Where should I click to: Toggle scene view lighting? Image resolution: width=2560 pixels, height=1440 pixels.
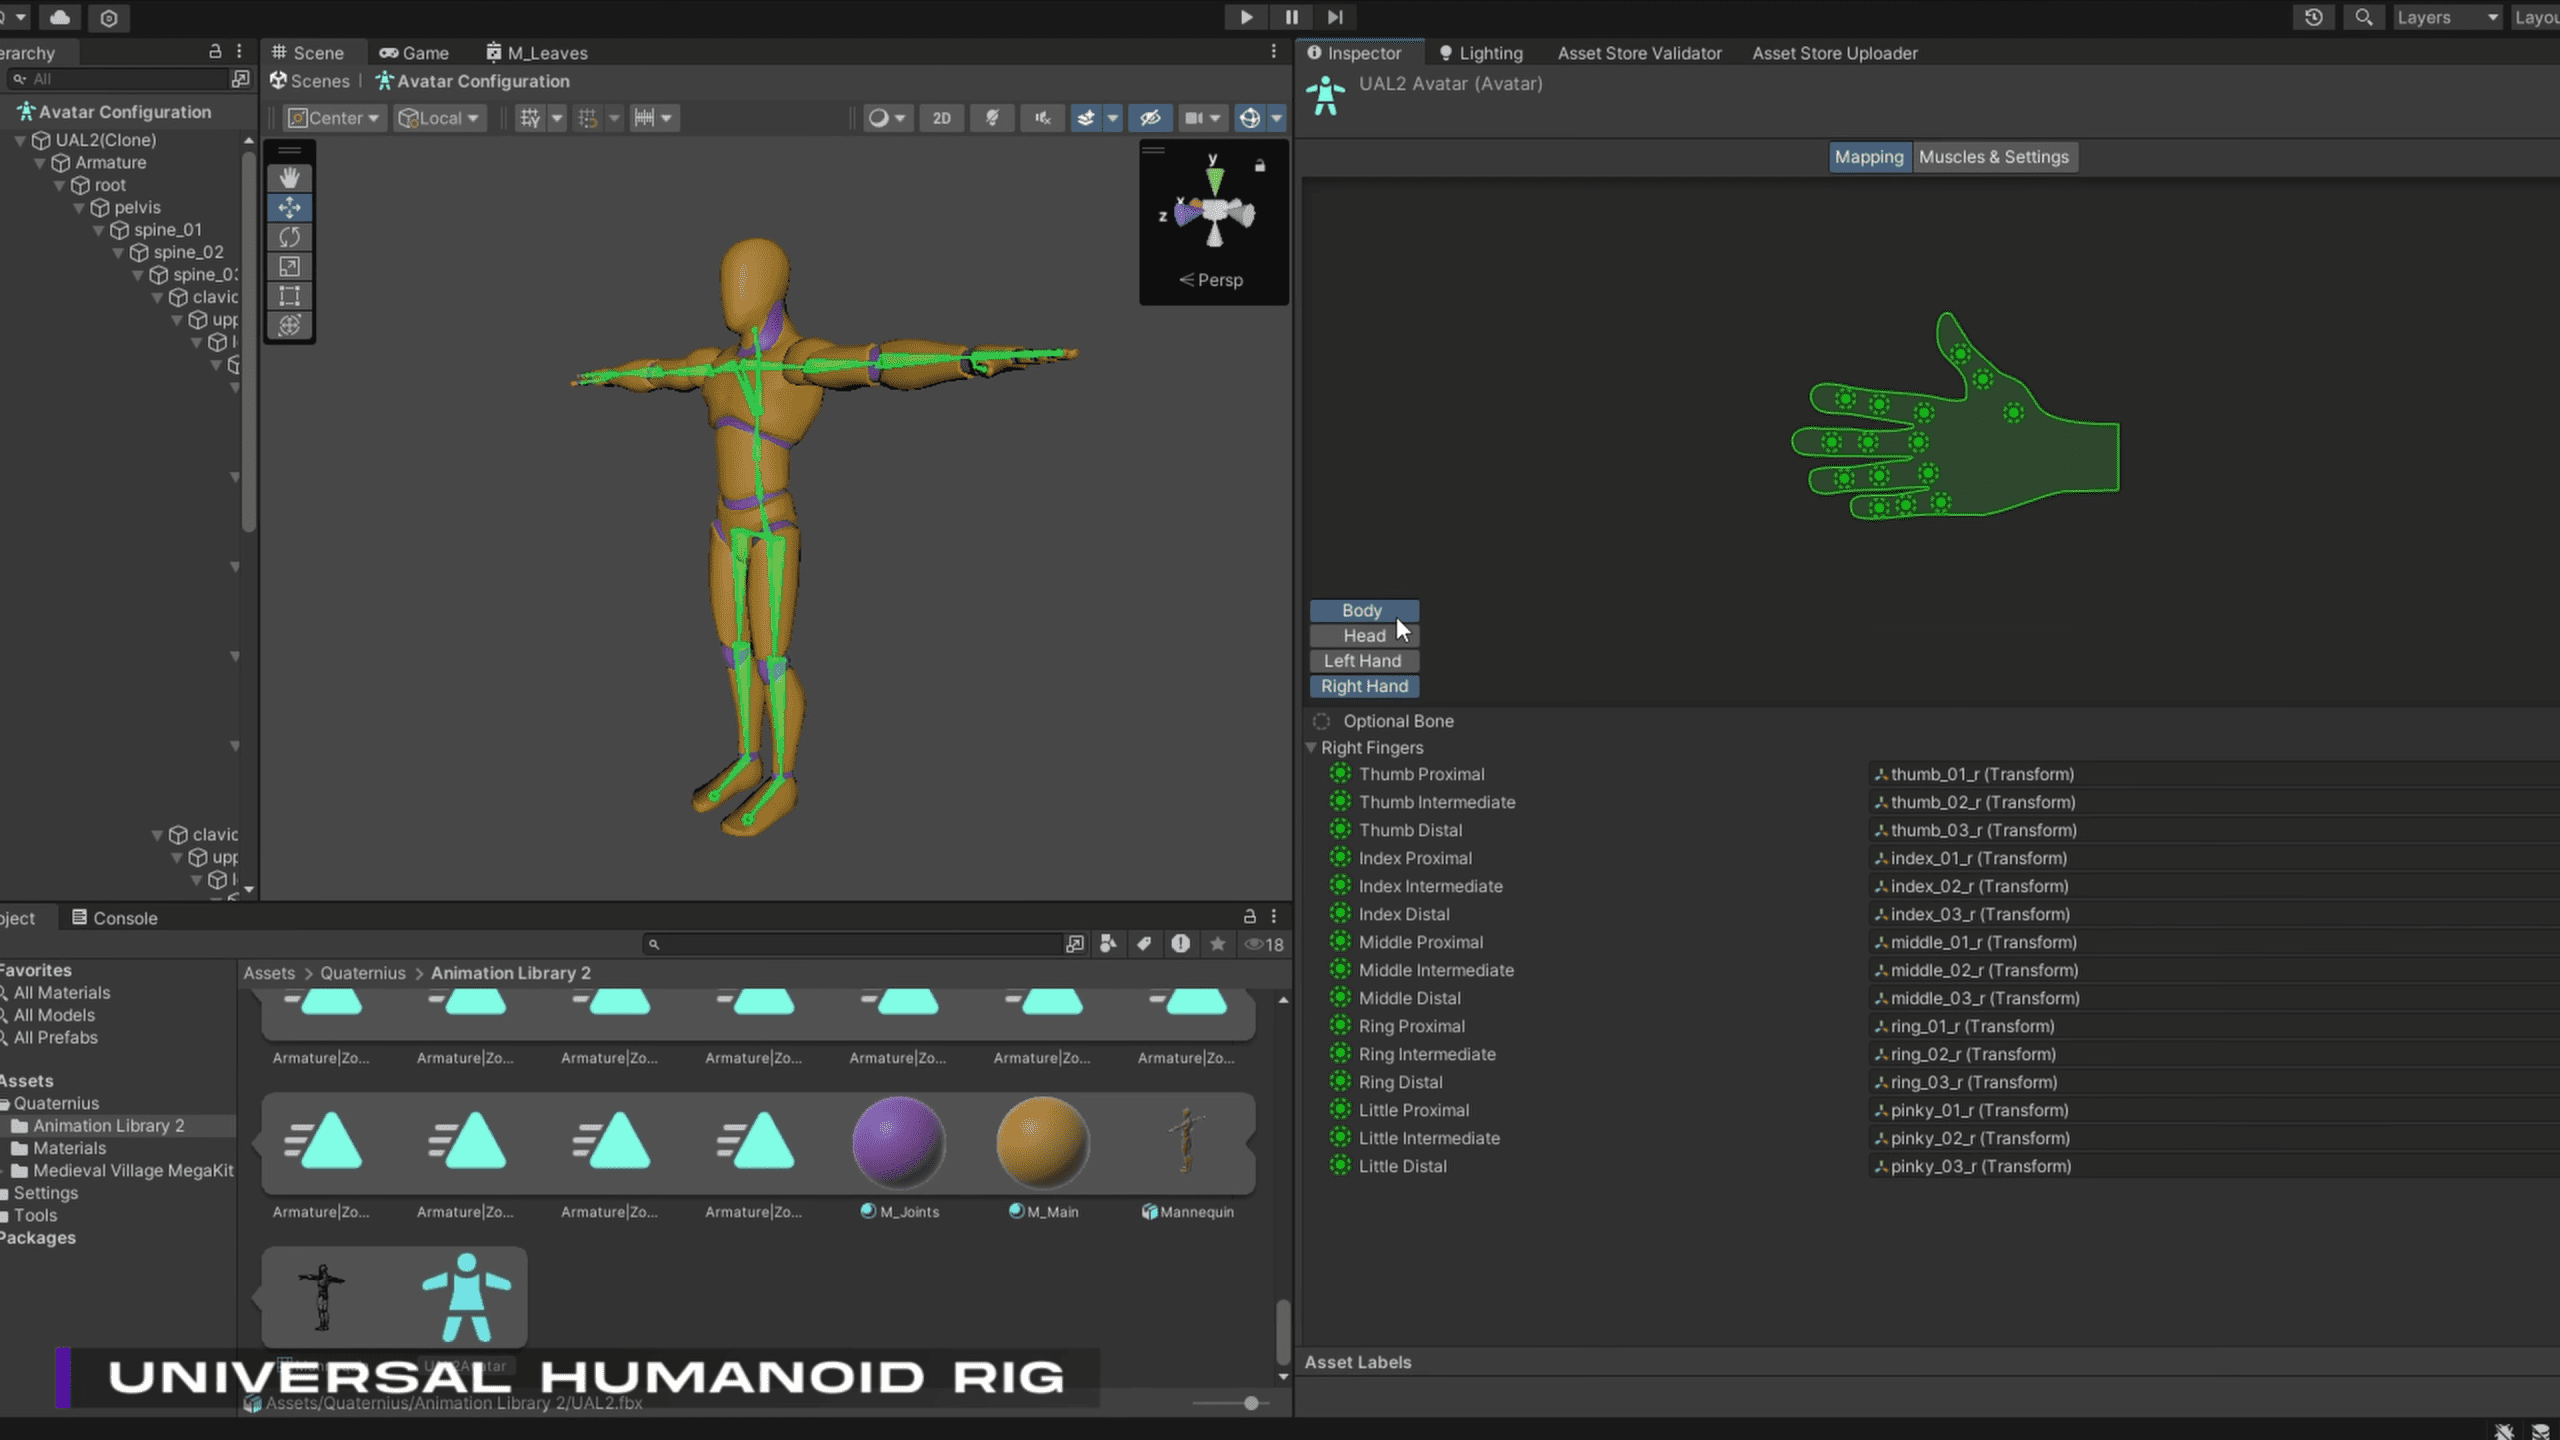[x=991, y=118]
